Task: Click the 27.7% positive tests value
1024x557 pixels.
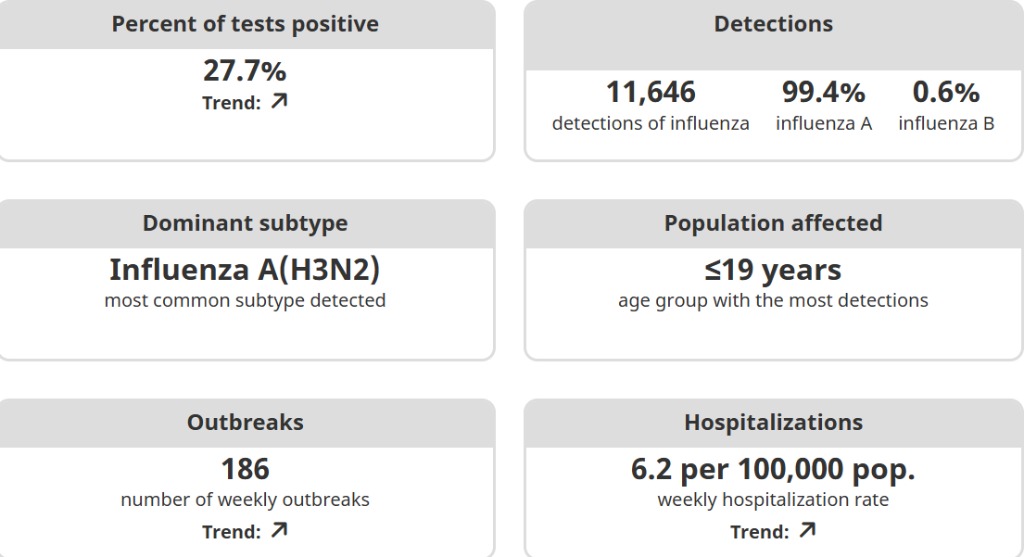Action: (x=245, y=71)
